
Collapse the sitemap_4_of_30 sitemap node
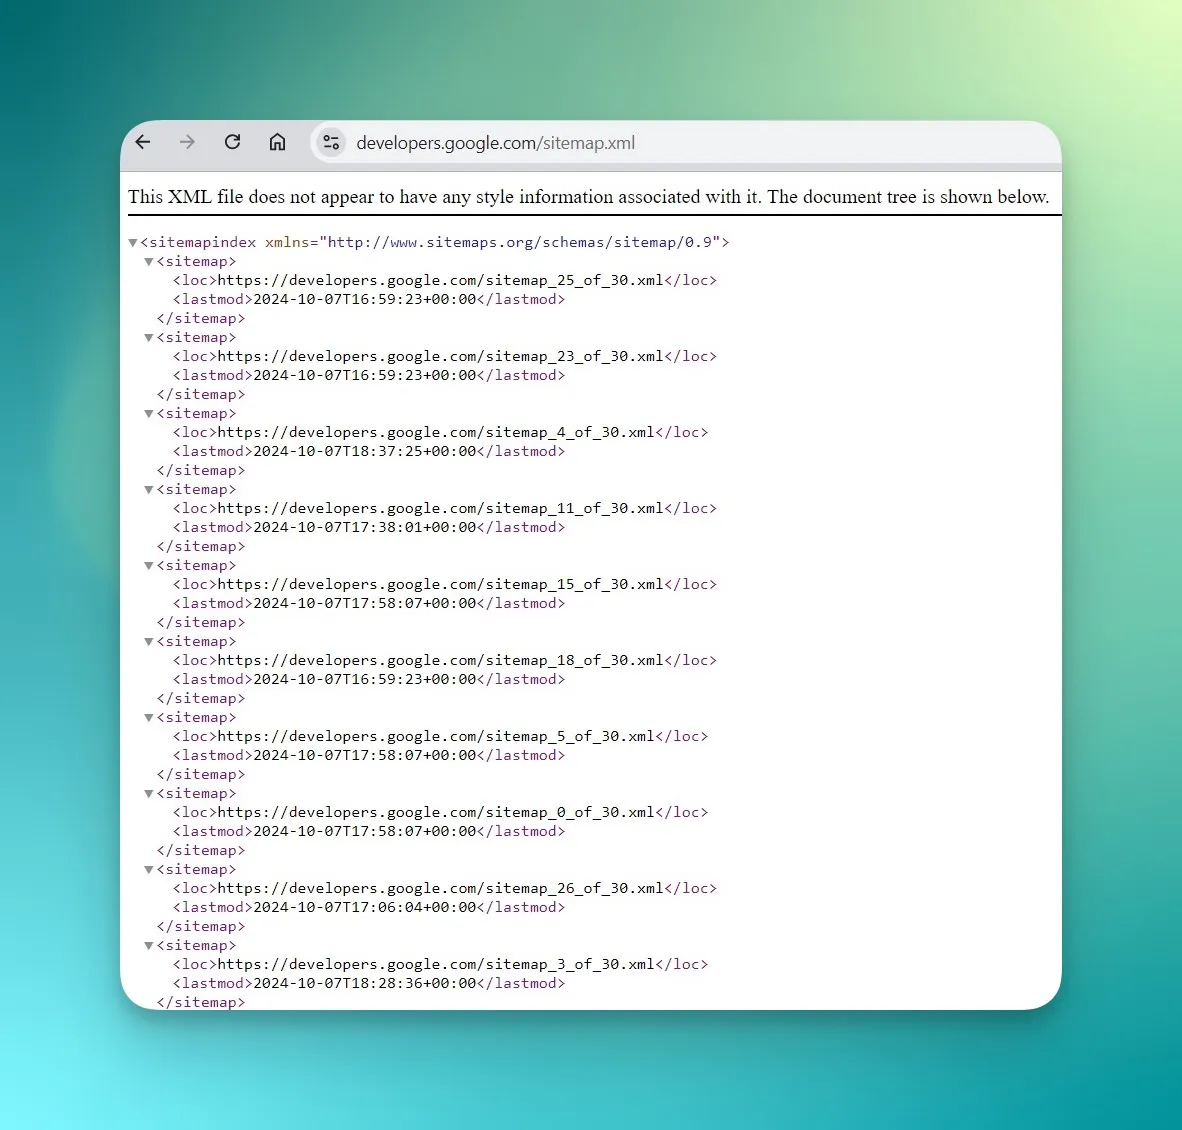coord(149,414)
